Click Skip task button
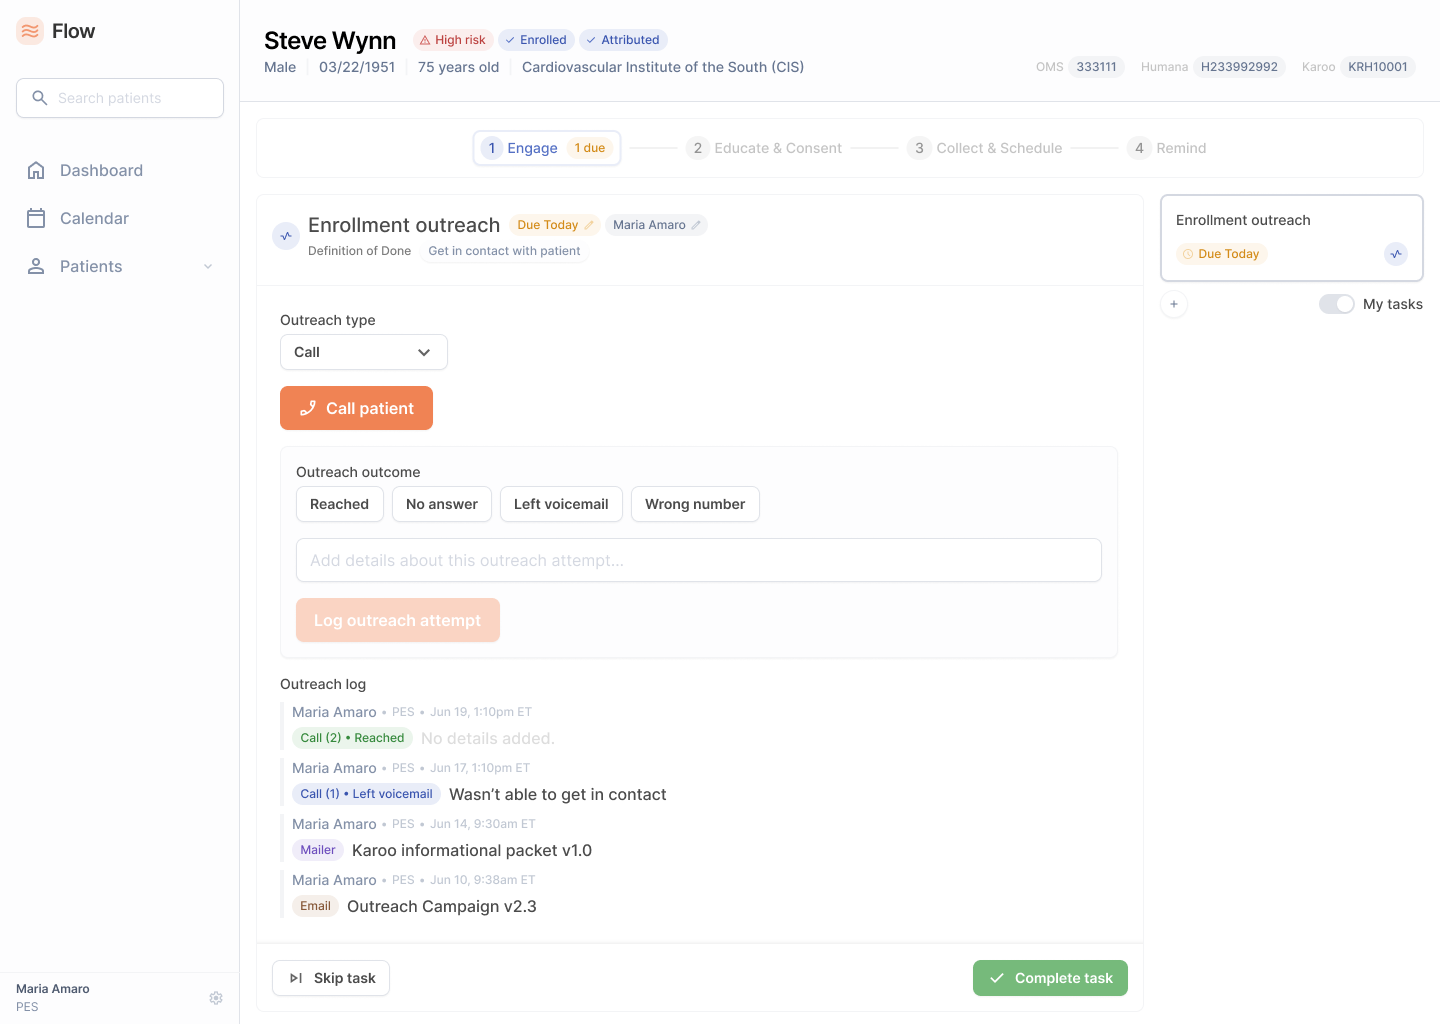Screen dimensions: 1440x1024 331,978
